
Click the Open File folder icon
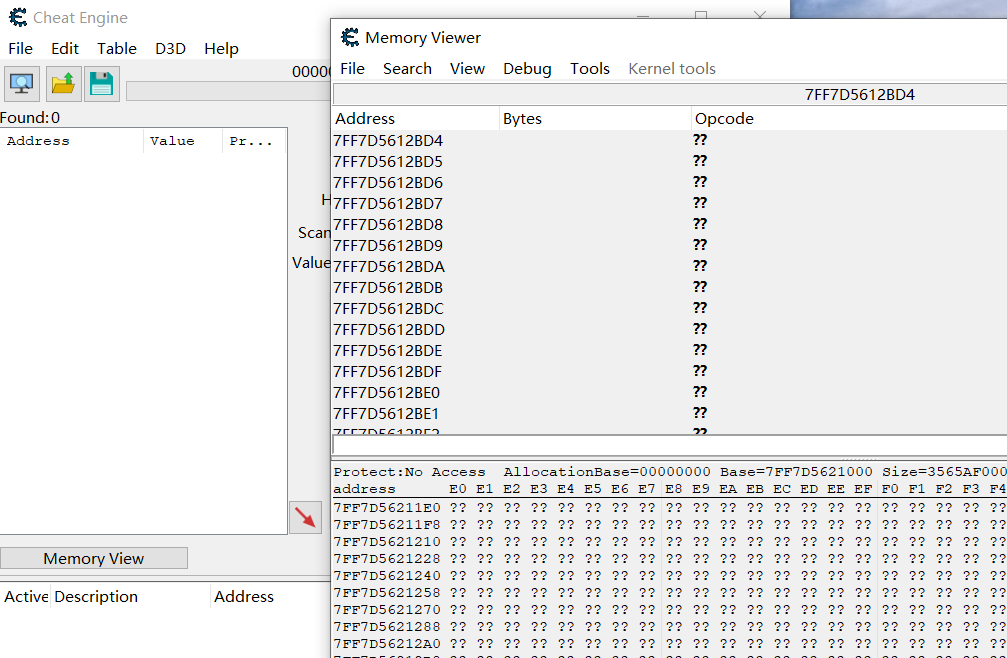click(x=64, y=84)
